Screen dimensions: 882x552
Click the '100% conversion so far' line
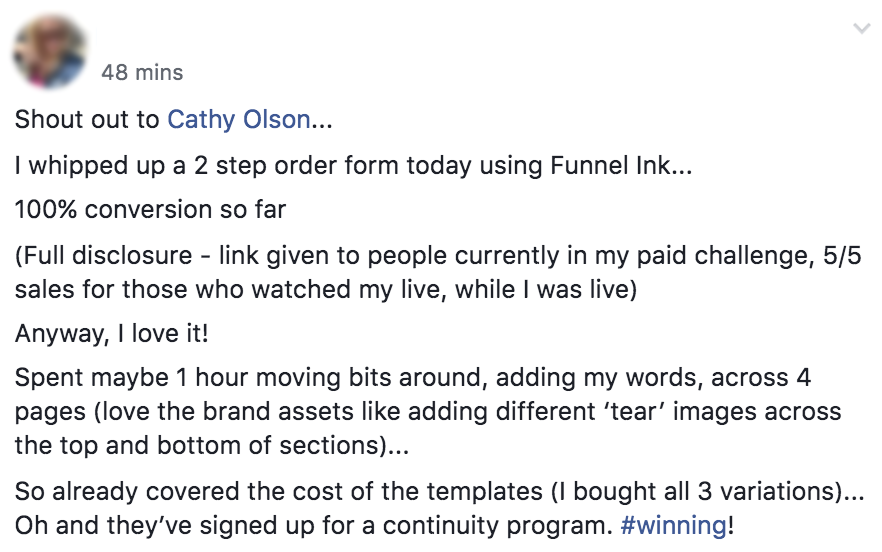point(151,210)
